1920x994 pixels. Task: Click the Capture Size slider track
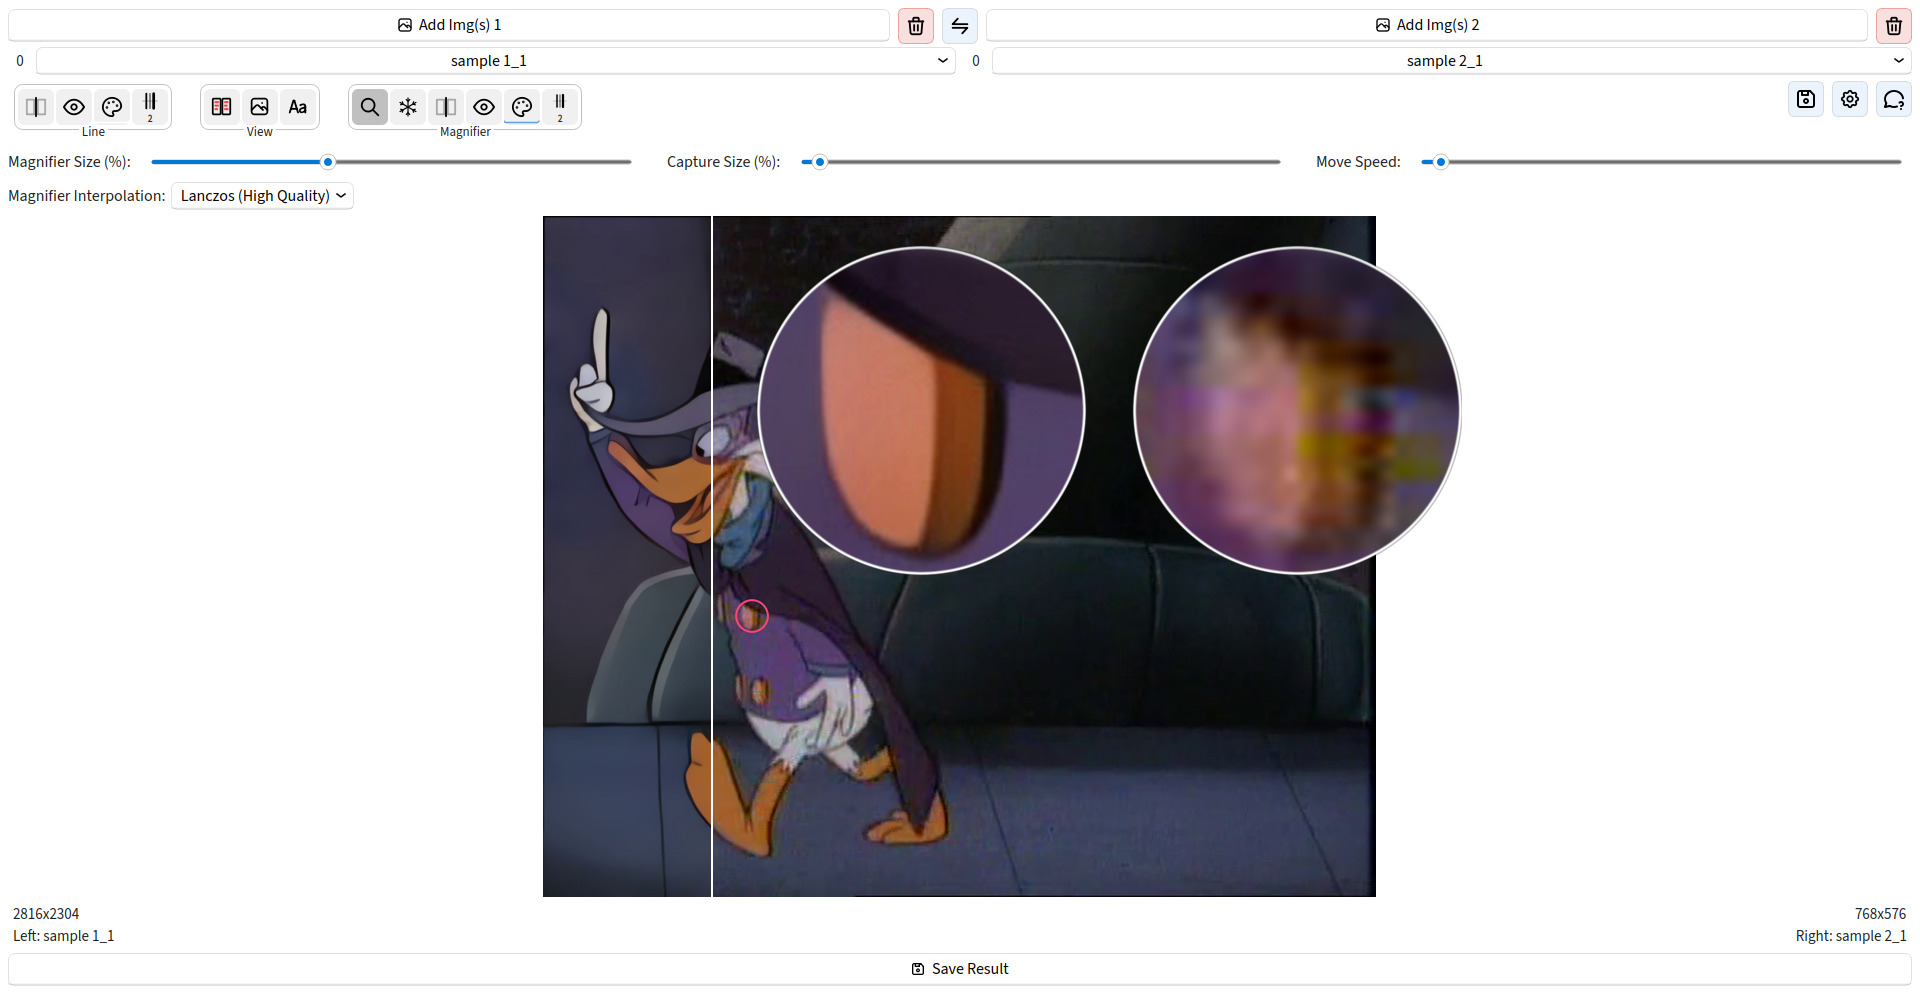[x=1040, y=162]
